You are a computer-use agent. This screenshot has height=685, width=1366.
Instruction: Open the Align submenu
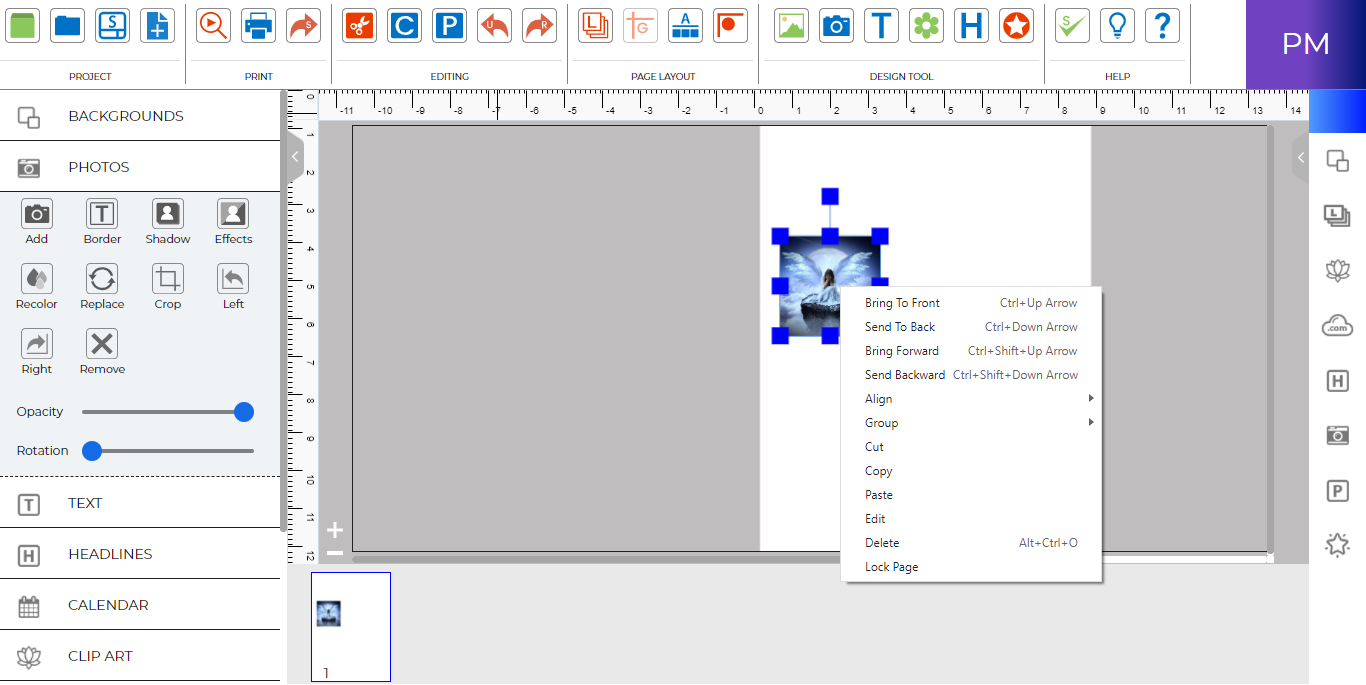tap(971, 399)
